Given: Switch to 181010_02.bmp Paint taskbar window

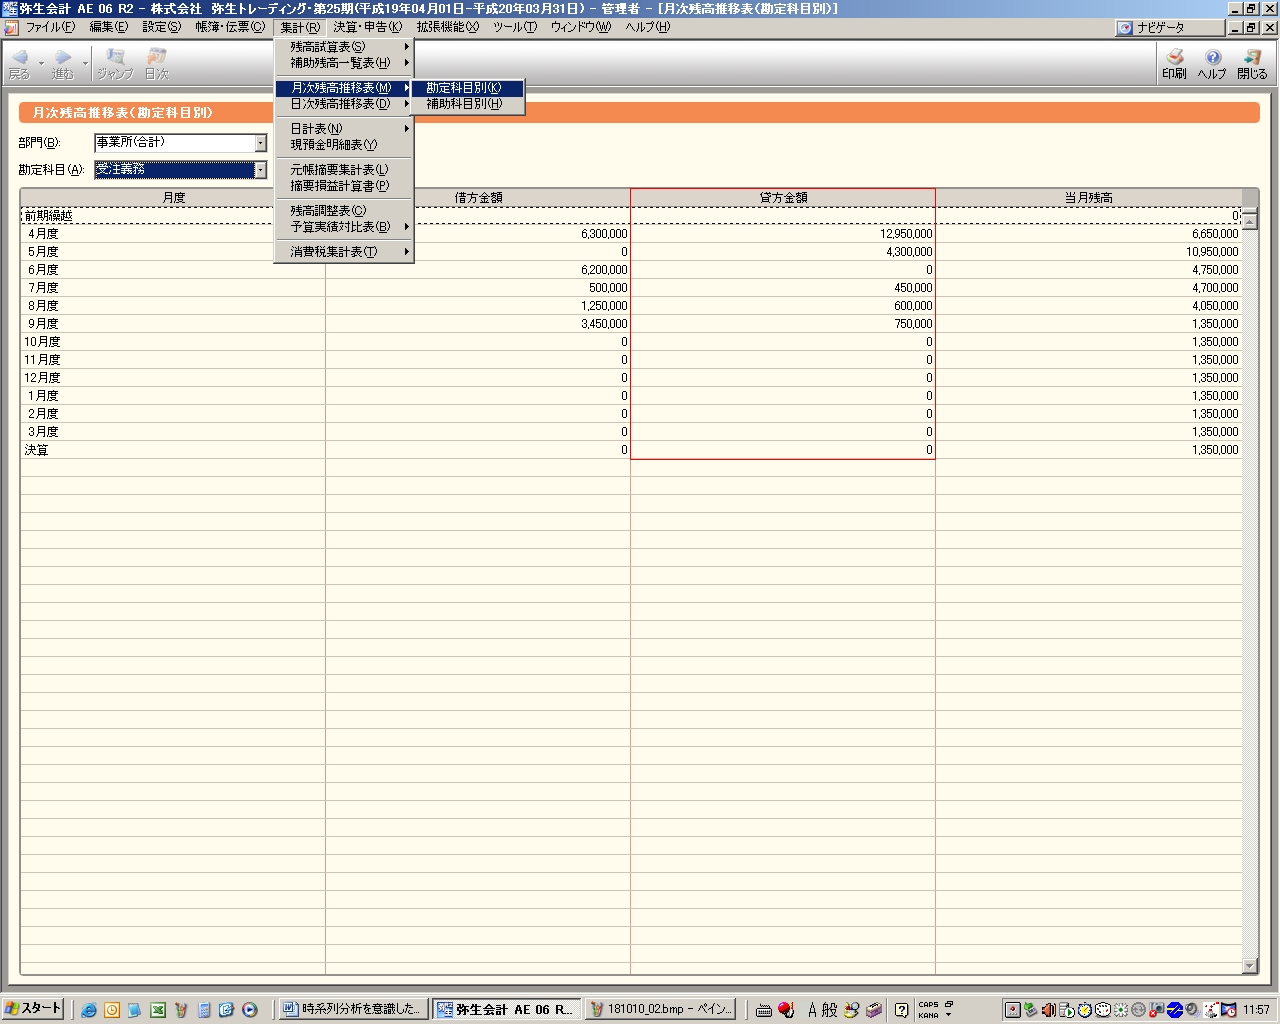Looking at the screenshot, I should pos(662,1009).
